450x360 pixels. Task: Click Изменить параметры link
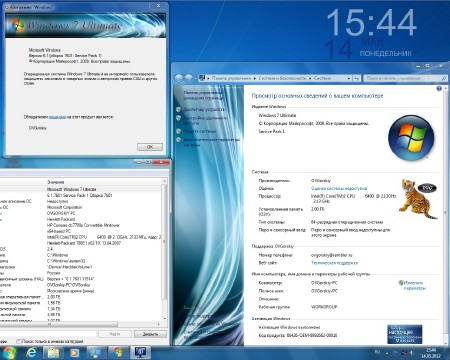coord(415,285)
